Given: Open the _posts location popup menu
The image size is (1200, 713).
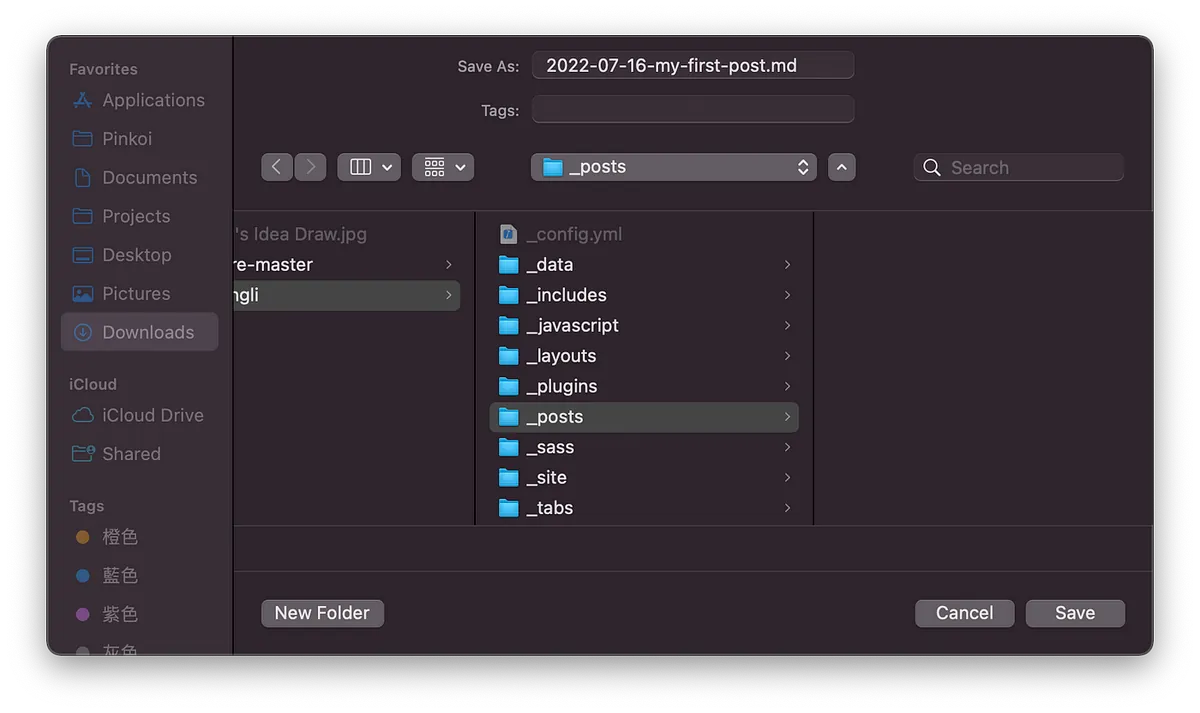Looking at the screenshot, I should (x=674, y=167).
